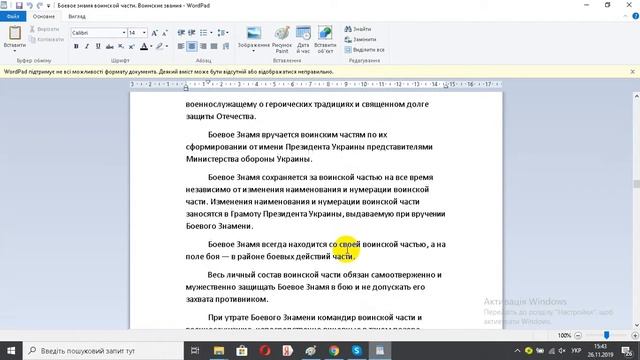The height and width of the screenshot is (360, 640).
Task: Click the zoom slider handle
Action: (606, 335)
